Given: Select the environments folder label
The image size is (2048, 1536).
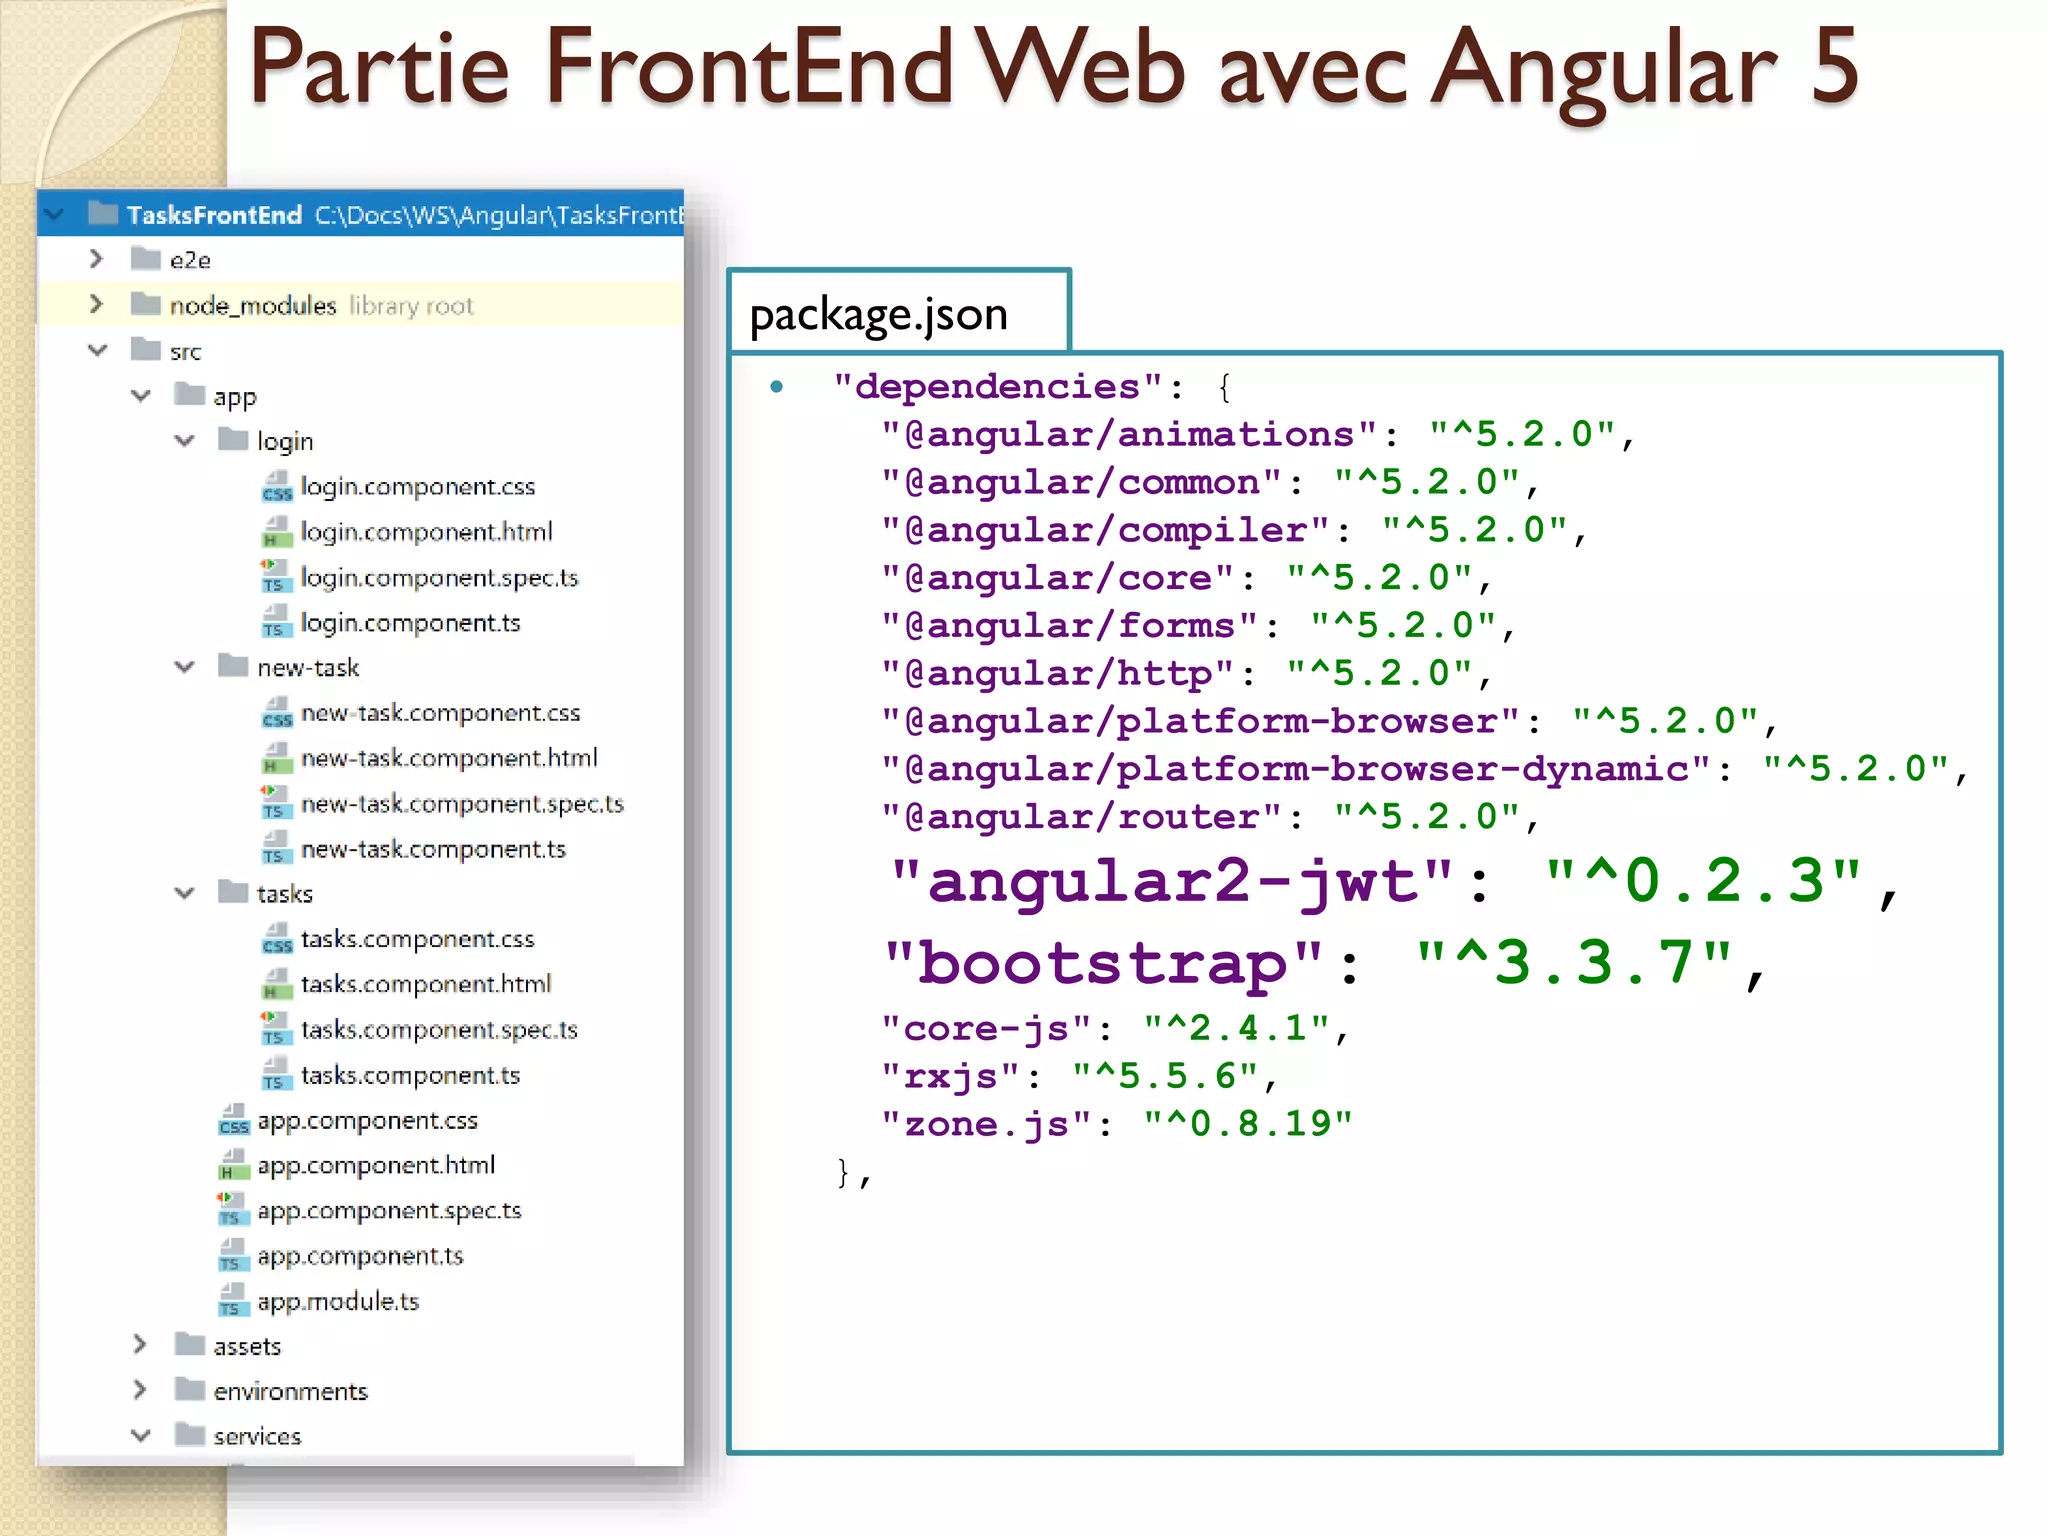Looking at the screenshot, I should (x=291, y=1391).
